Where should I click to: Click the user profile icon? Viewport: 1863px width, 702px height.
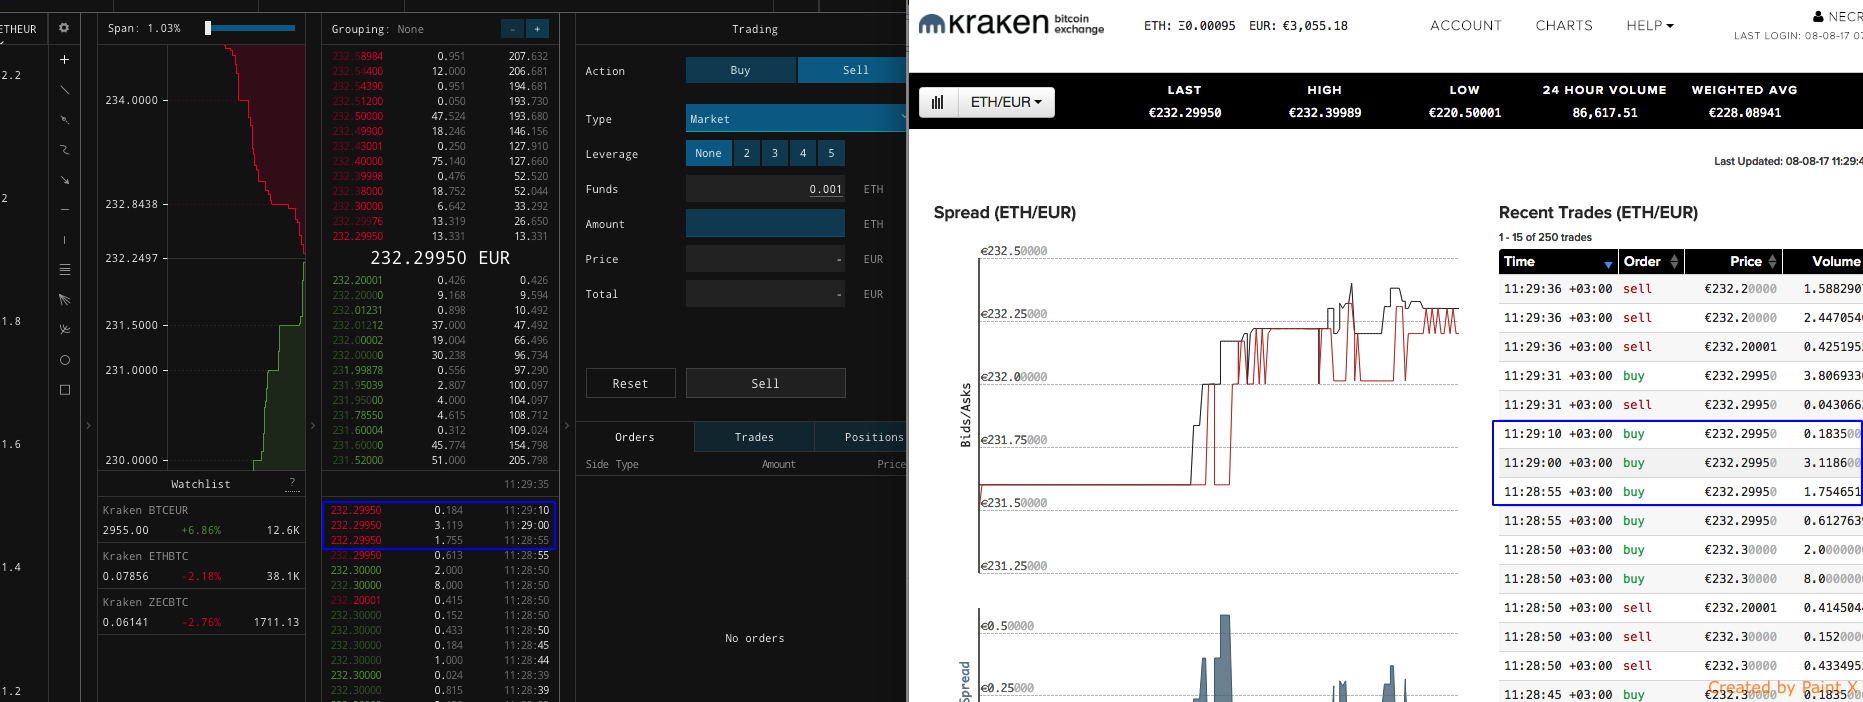[x=1818, y=16]
